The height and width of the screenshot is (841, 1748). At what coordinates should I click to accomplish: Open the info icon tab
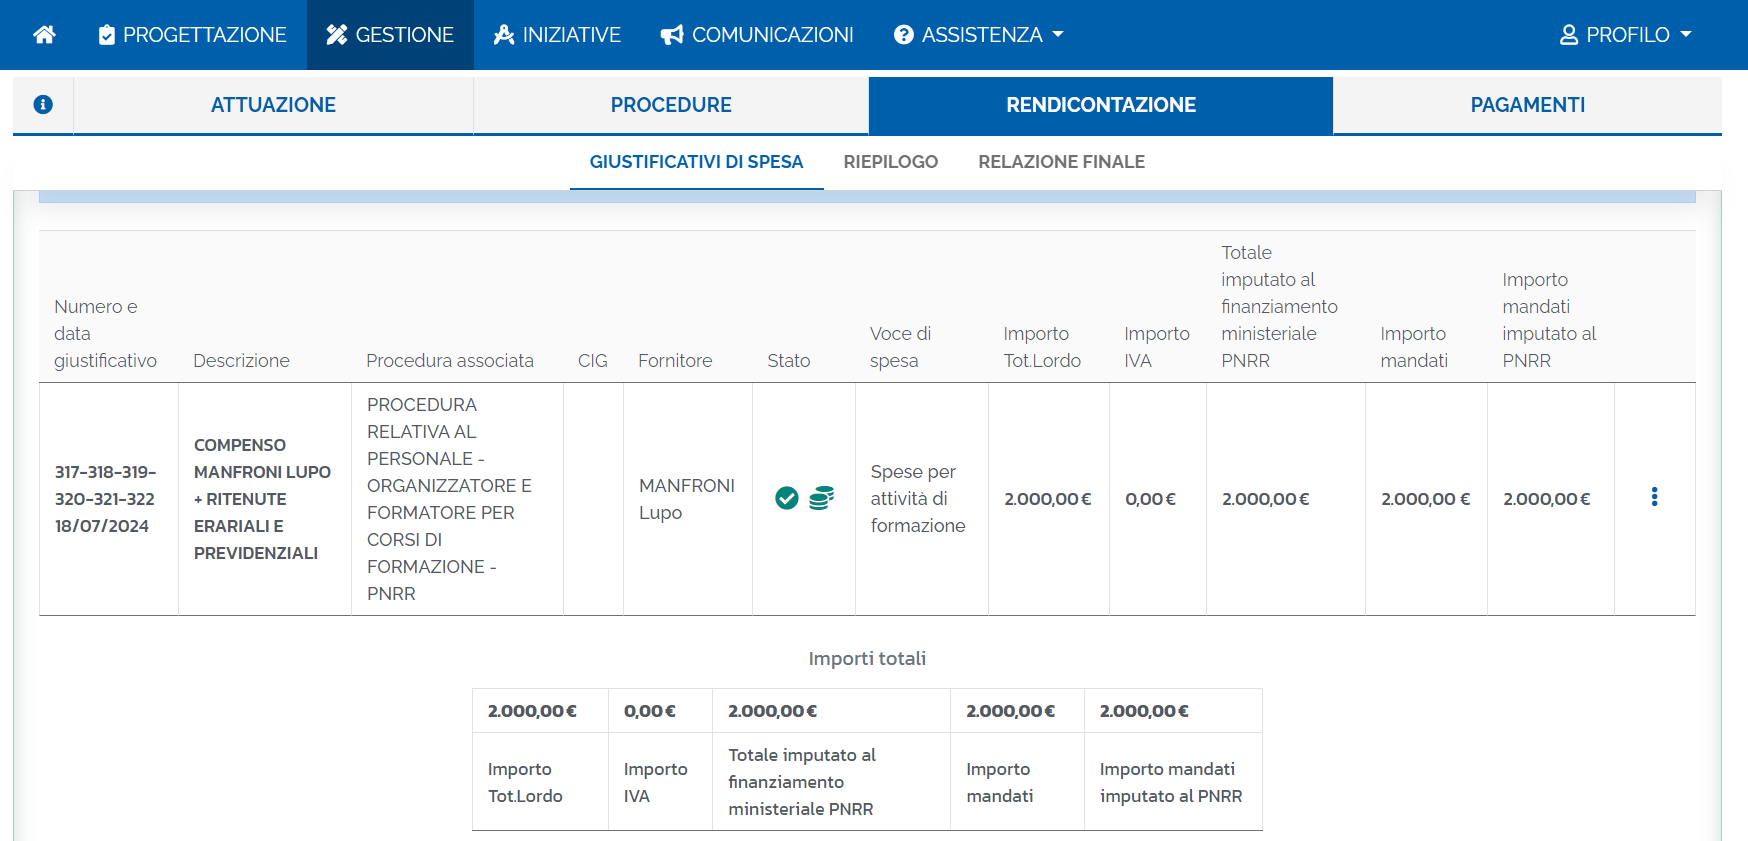tap(43, 105)
